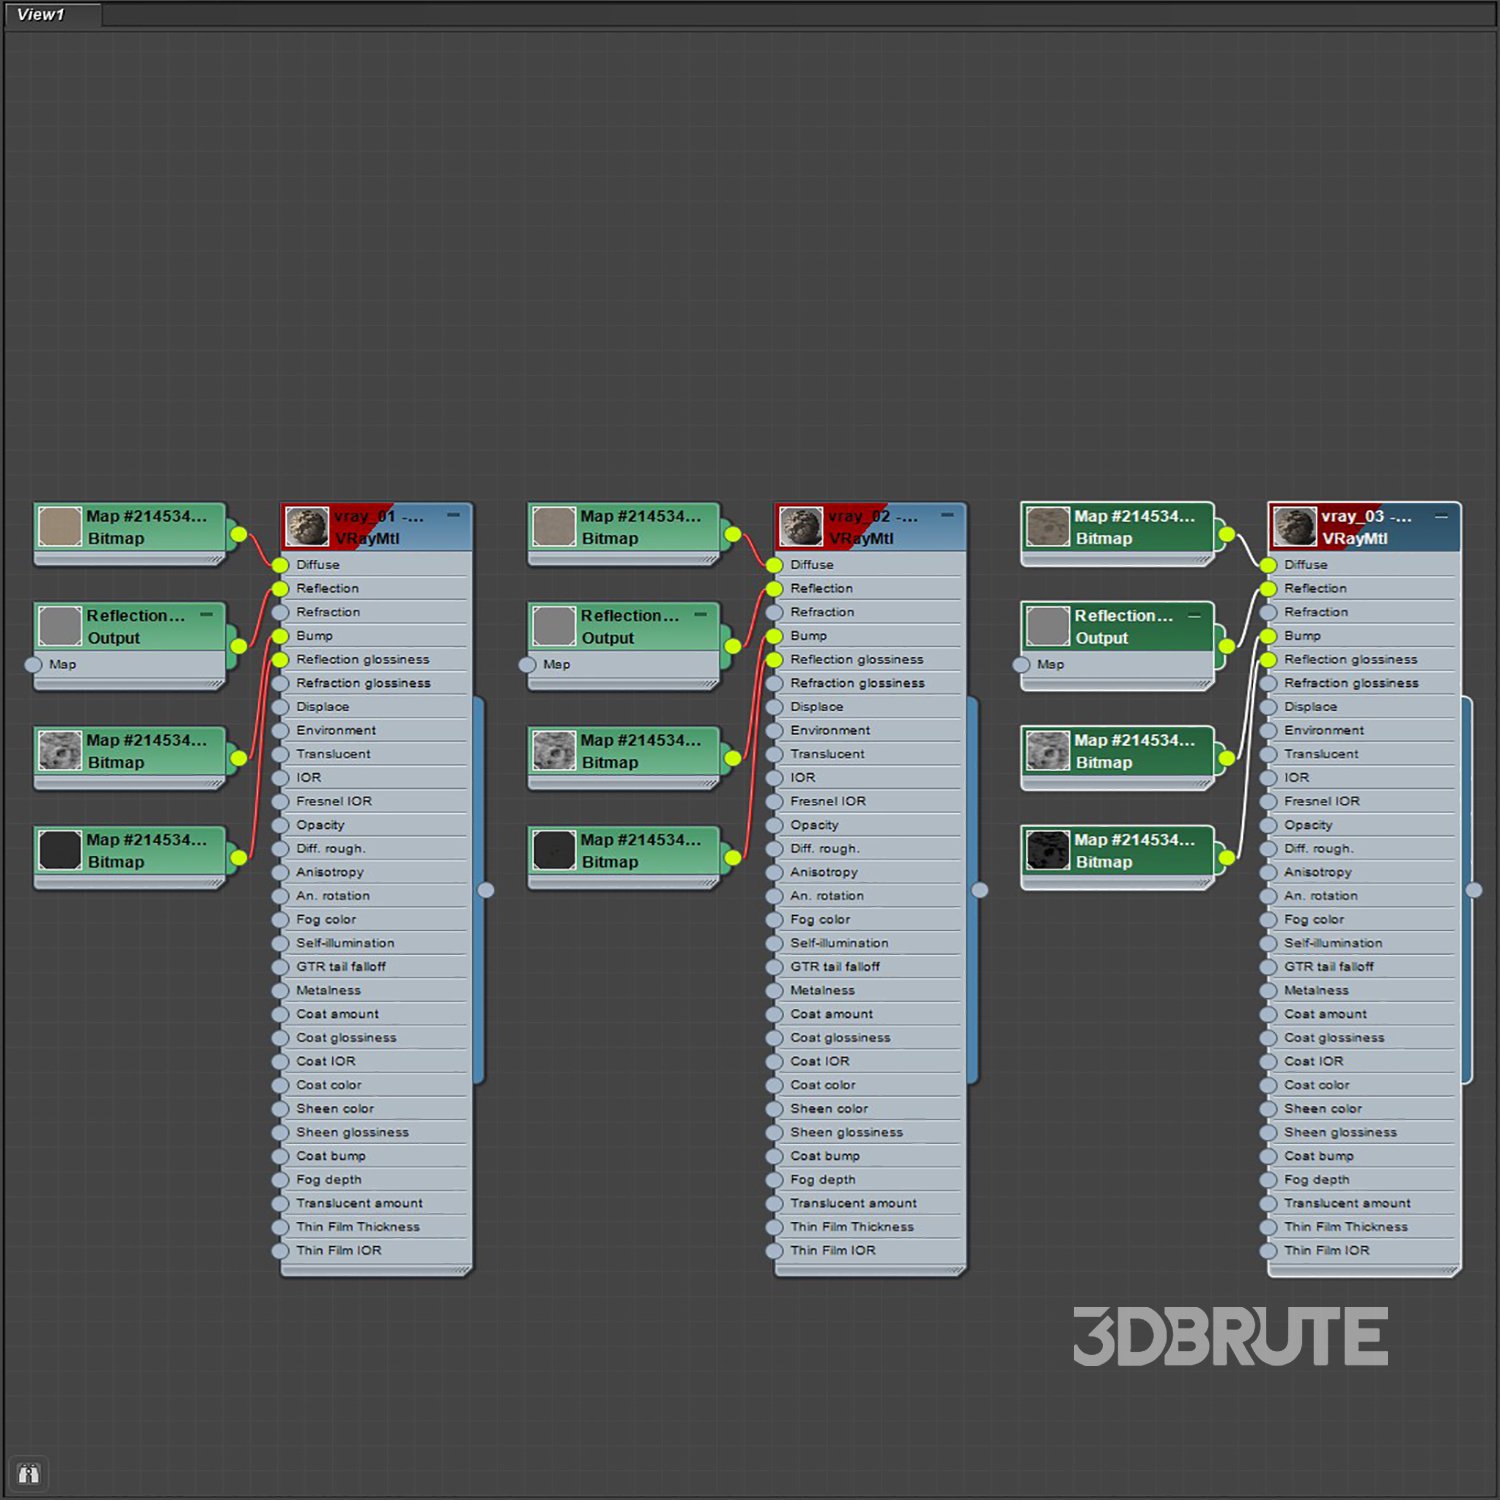The image size is (1500, 1500).
Task: Select the Bump input socket on vray_01
Action: point(280,636)
